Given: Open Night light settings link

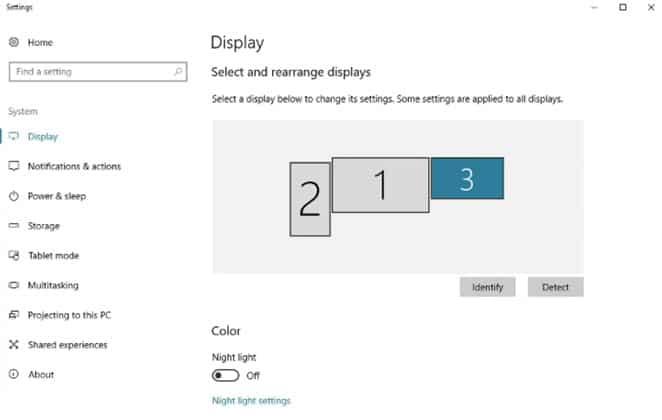Looking at the screenshot, I should (x=251, y=401).
